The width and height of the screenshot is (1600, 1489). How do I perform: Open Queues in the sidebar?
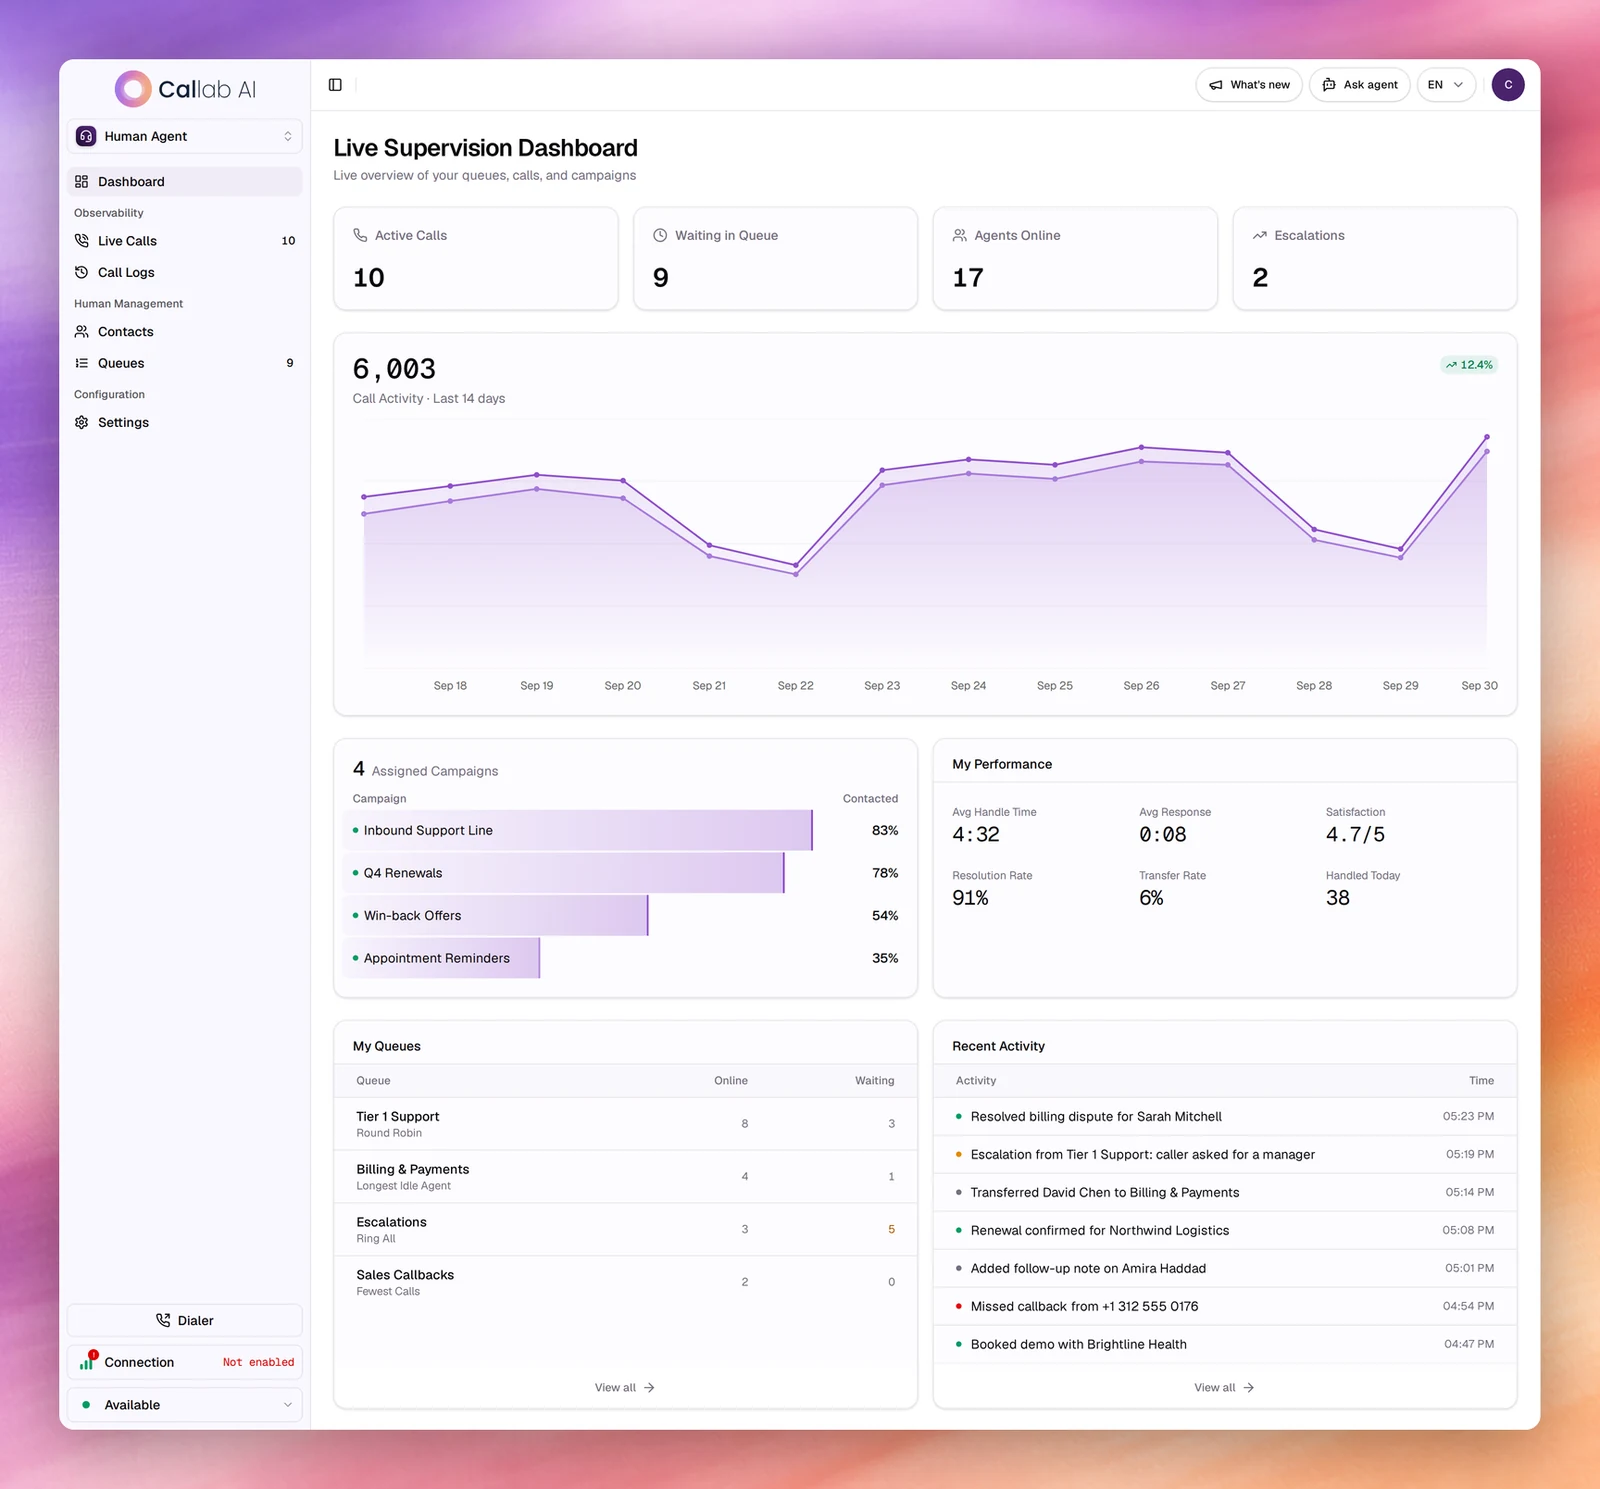(x=185, y=363)
